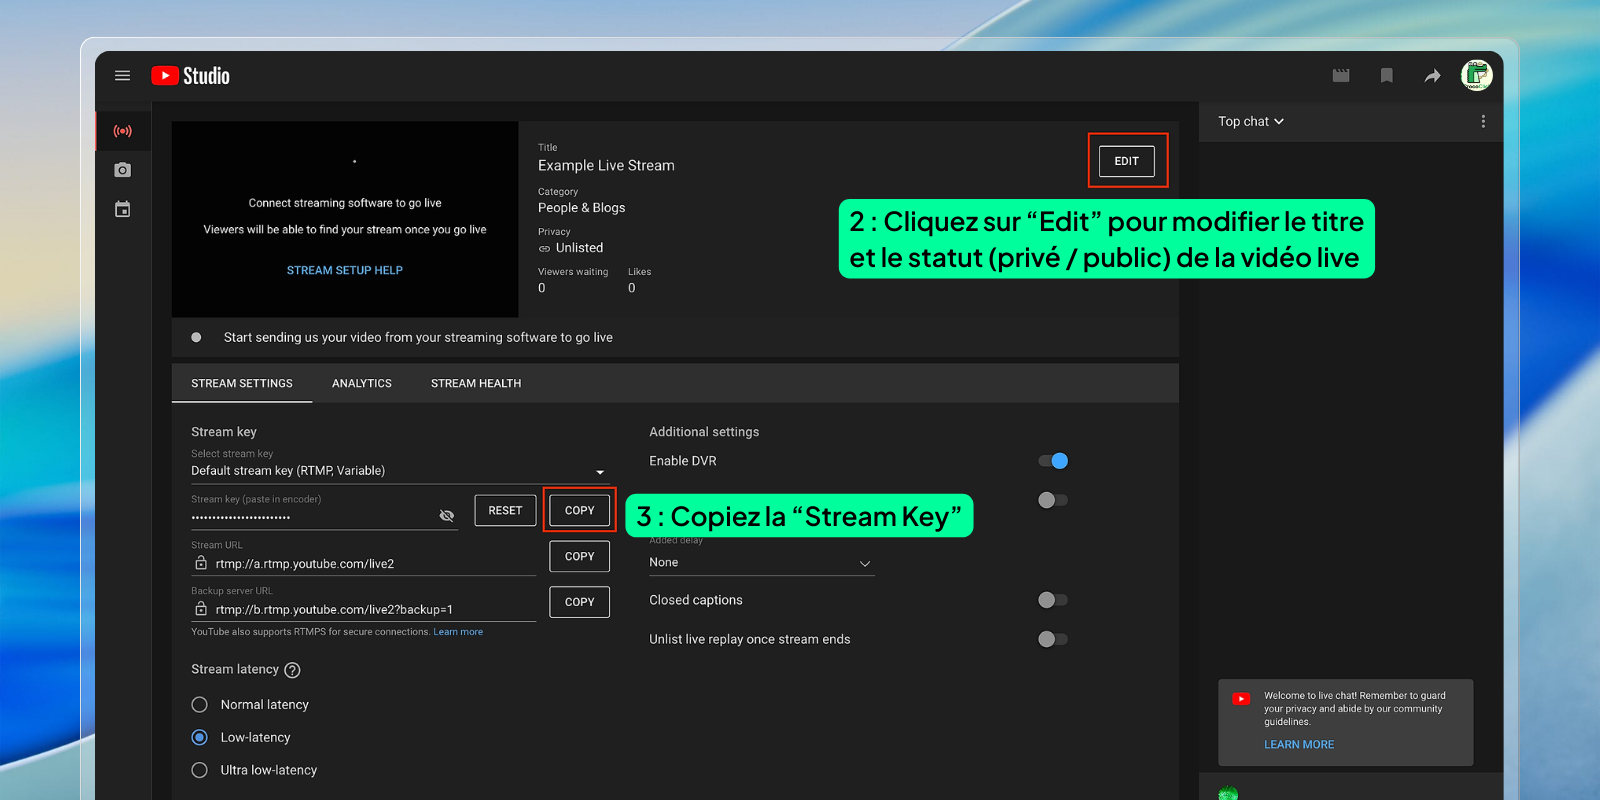Select the Webcam camera icon in sidebar

[123, 170]
